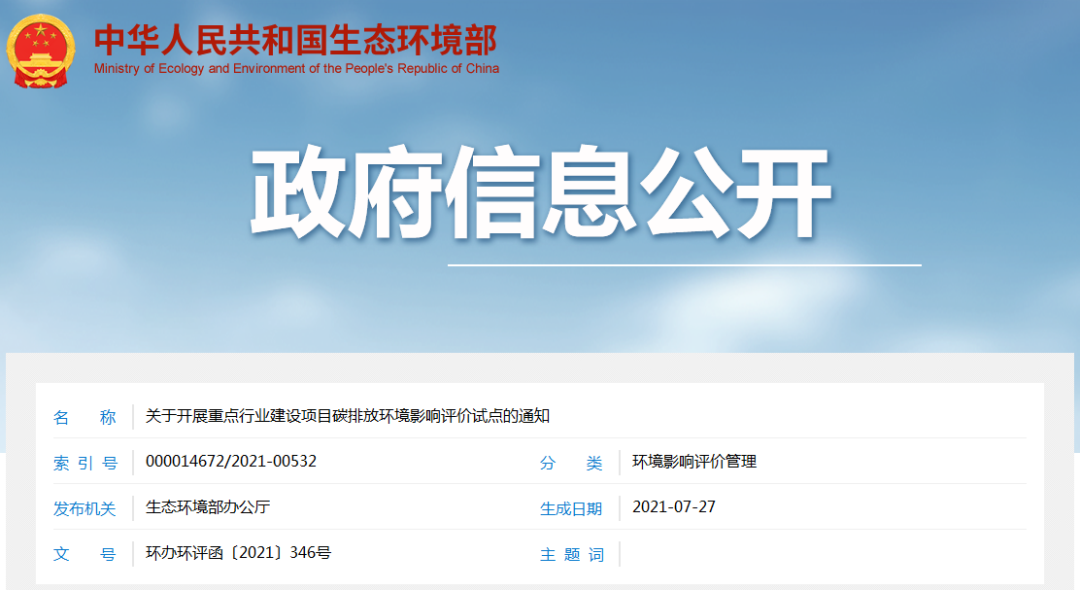Image resolution: width=1080 pixels, height=590 pixels.
Task: Click the 索引号 field label
Action: point(85,463)
